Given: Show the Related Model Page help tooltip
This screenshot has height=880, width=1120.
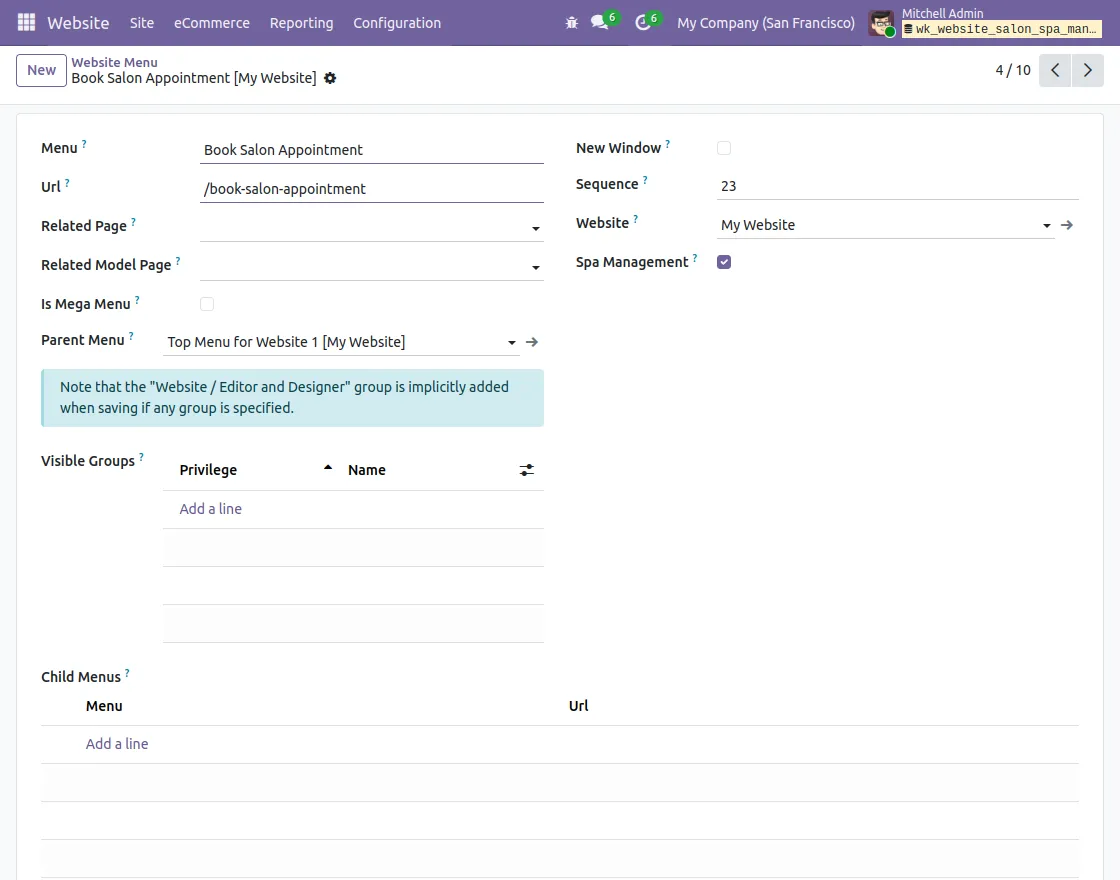Looking at the screenshot, I should (x=178, y=261).
